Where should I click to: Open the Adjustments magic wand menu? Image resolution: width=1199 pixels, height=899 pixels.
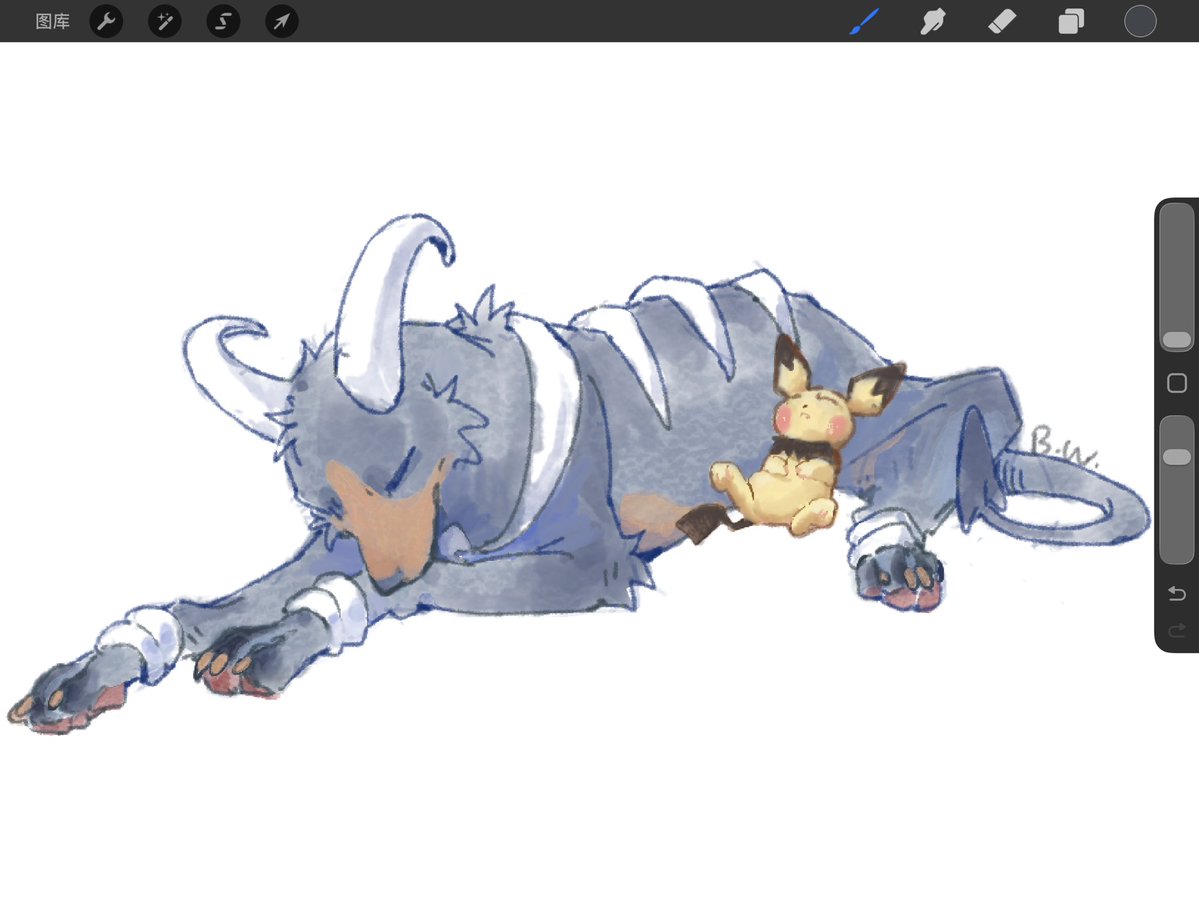coord(164,21)
